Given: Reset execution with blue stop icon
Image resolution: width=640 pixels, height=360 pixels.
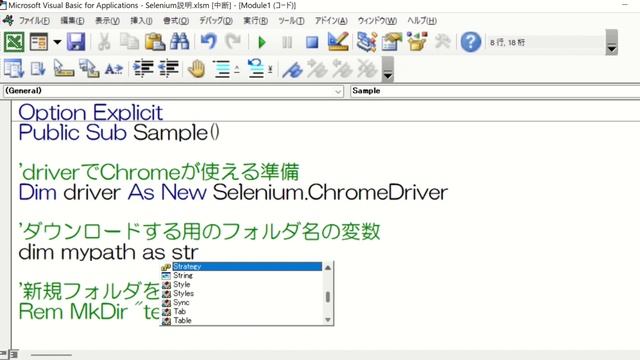Looking at the screenshot, I should tap(312, 42).
